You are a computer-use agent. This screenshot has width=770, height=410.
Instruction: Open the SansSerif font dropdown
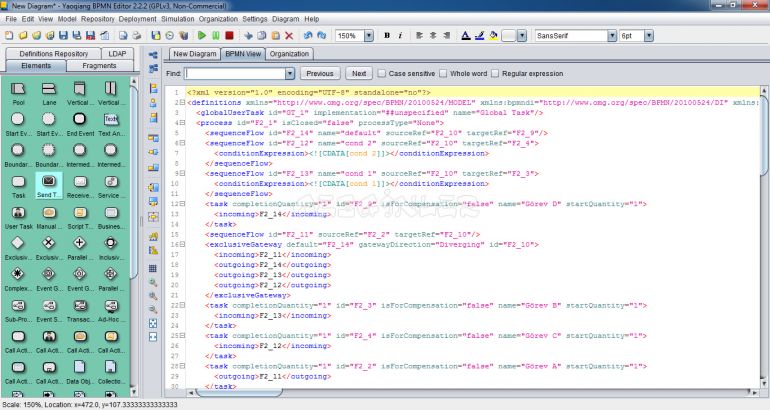point(612,35)
